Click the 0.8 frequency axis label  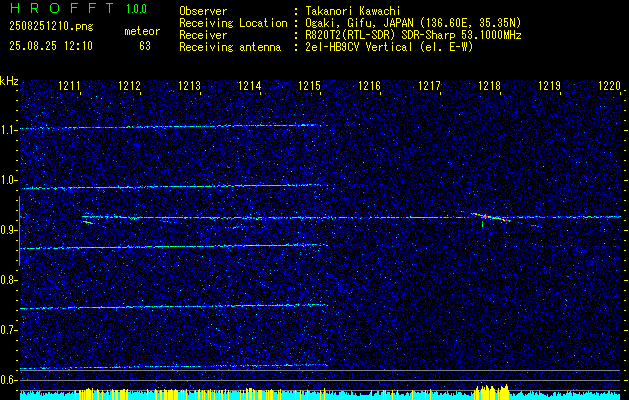(7, 280)
